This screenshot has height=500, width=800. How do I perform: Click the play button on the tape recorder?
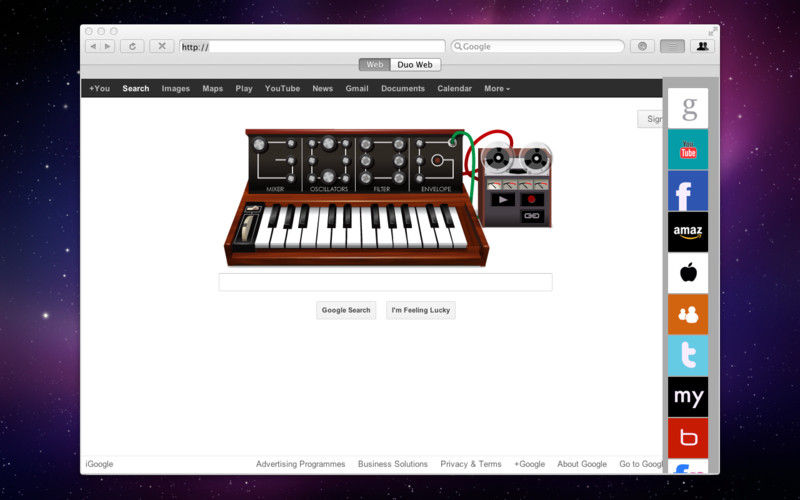tap(503, 200)
